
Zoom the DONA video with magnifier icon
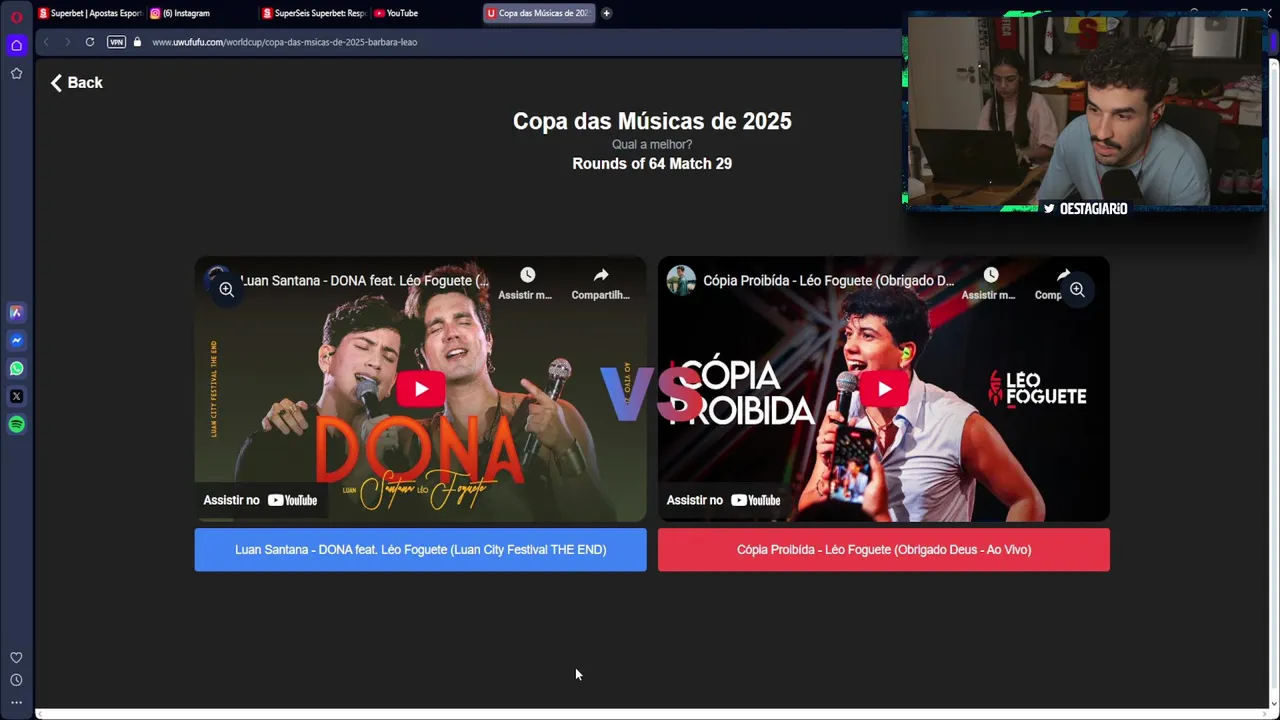pos(227,289)
